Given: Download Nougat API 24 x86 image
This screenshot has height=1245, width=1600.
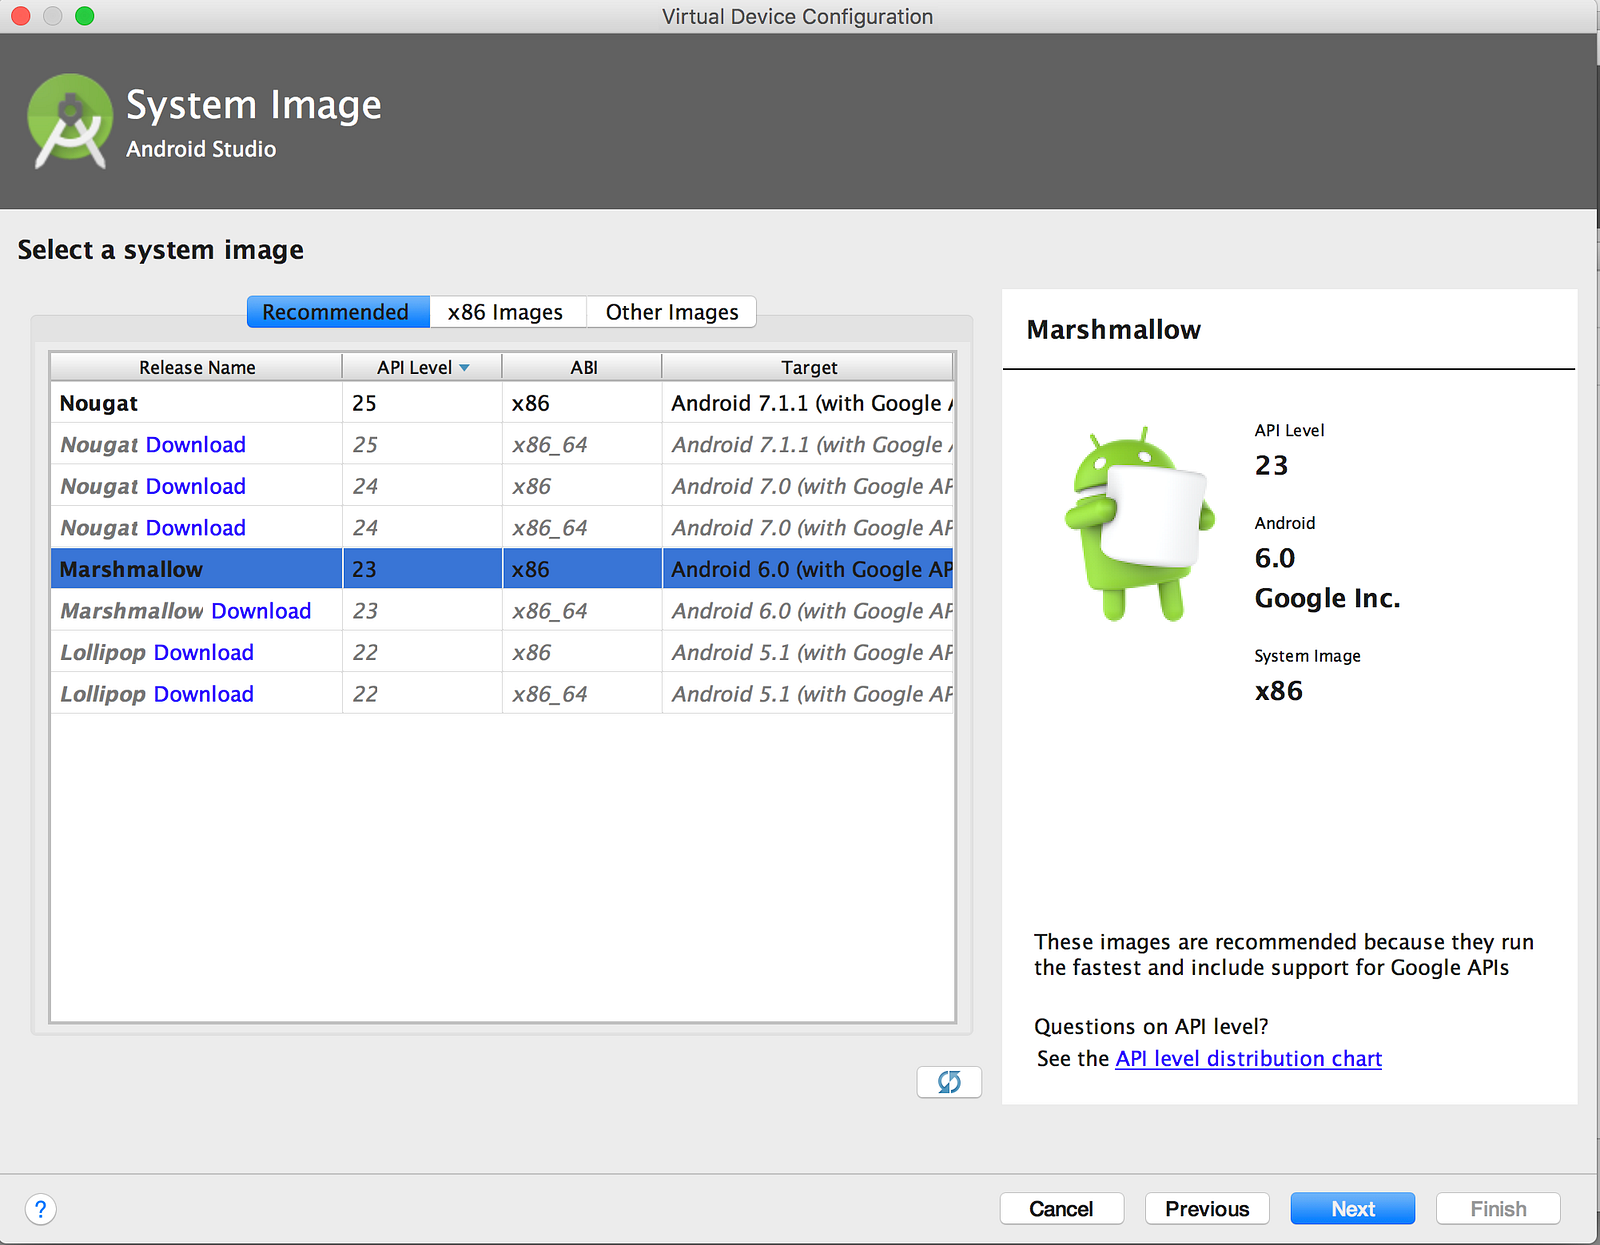Looking at the screenshot, I should (x=196, y=486).
